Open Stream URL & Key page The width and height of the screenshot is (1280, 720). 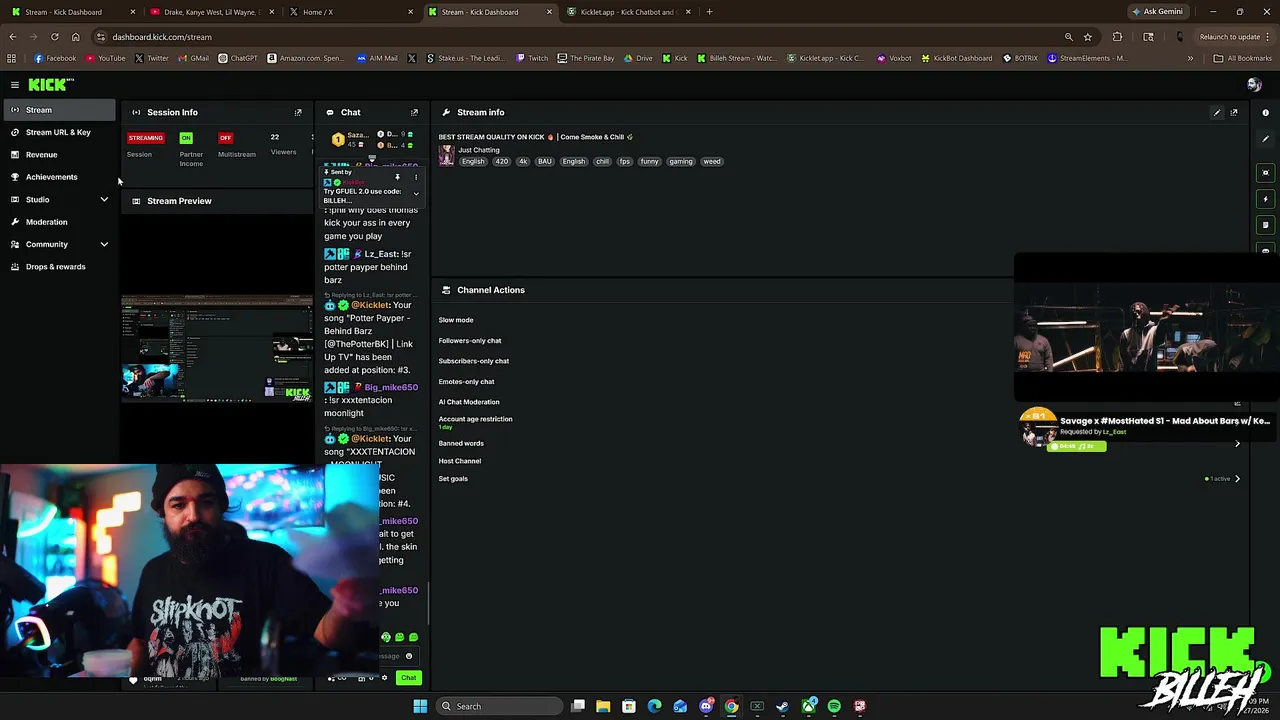pyautogui.click(x=58, y=132)
